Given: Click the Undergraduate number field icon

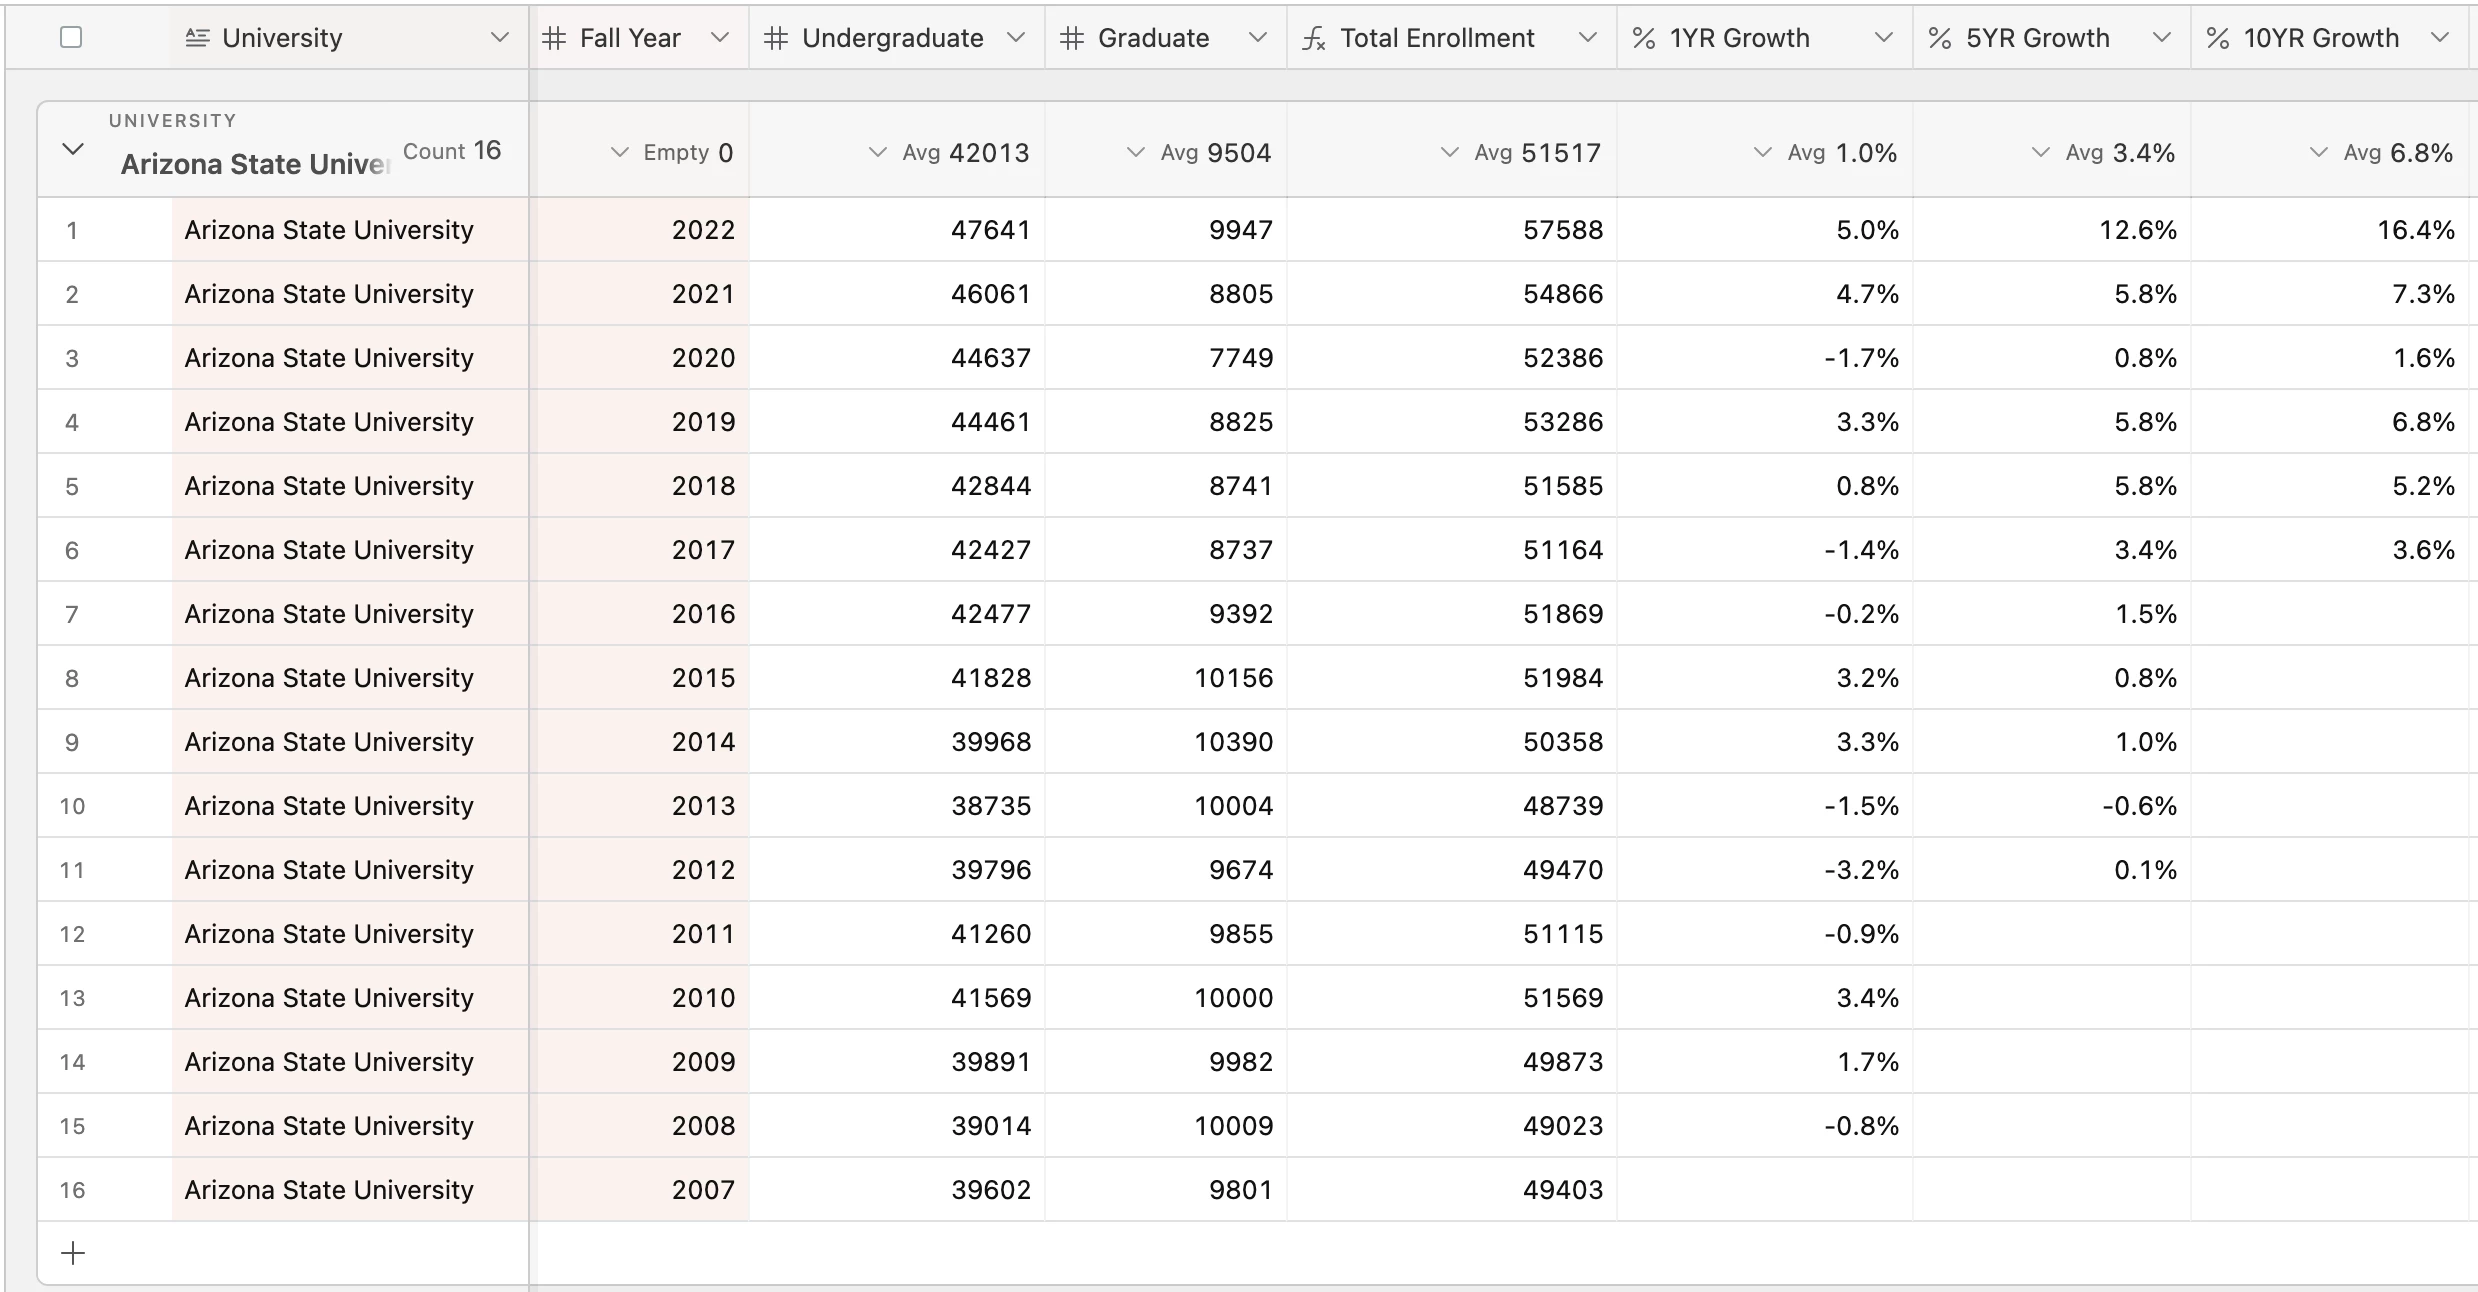Looking at the screenshot, I should 776,38.
